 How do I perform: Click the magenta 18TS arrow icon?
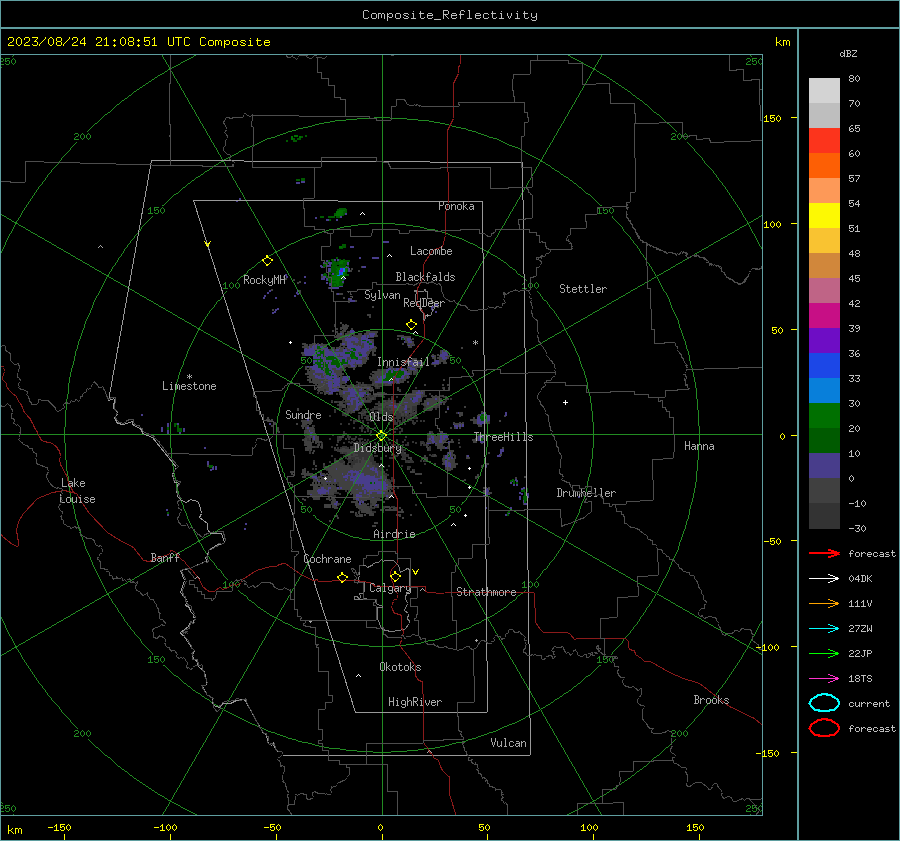pyautogui.click(x=824, y=679)
